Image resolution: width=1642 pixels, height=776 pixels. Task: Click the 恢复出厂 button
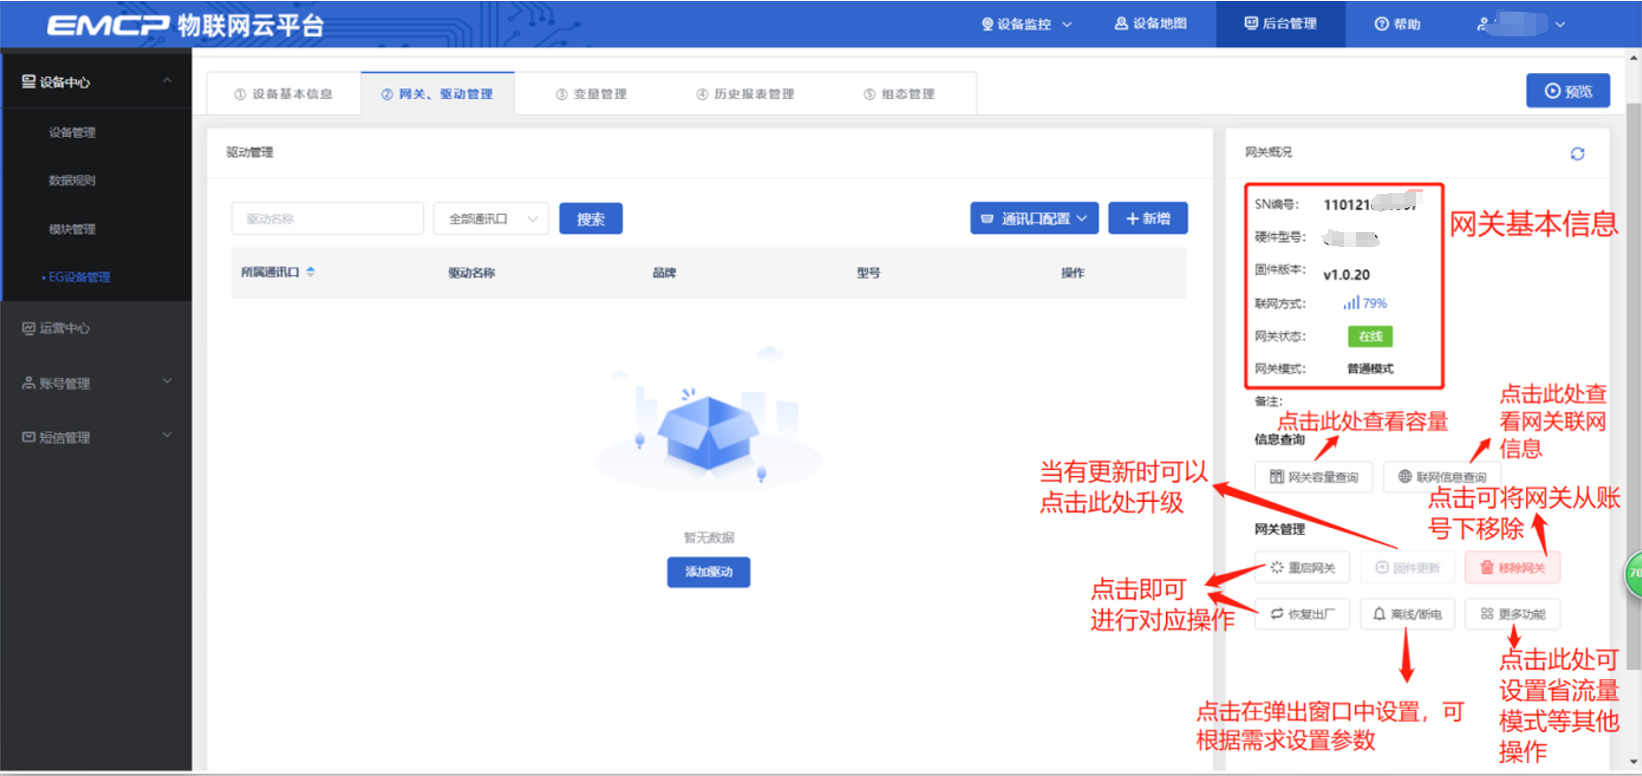coord(1302,614)
